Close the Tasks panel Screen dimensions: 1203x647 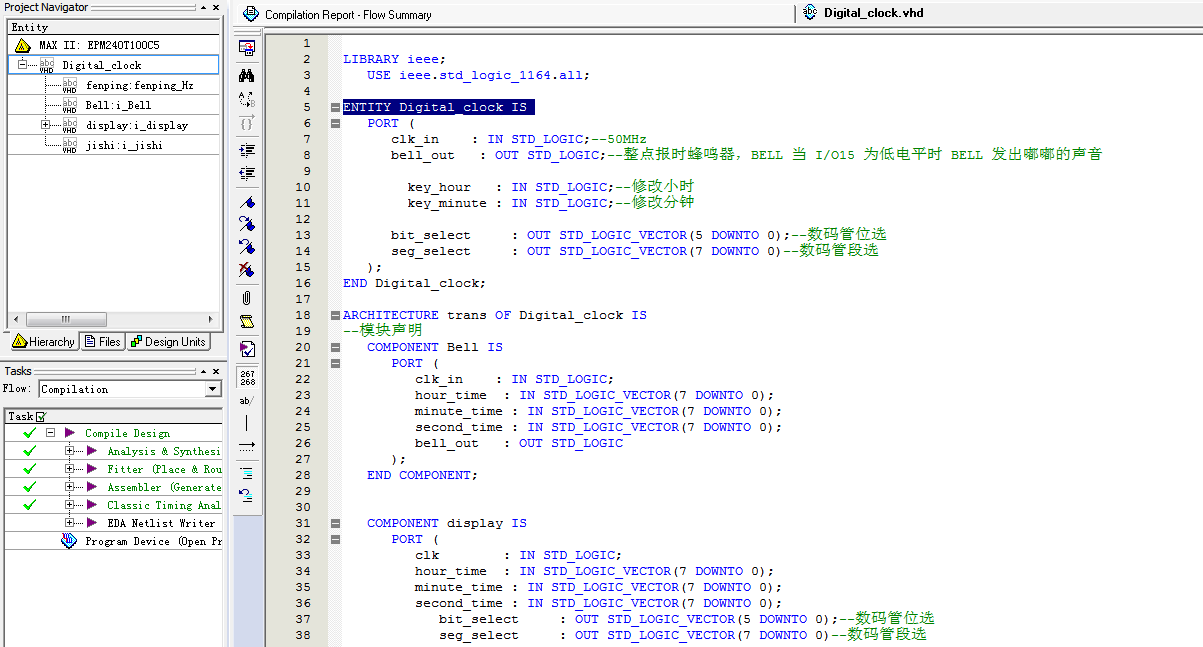pyautogui.click(x=216, y=371)
